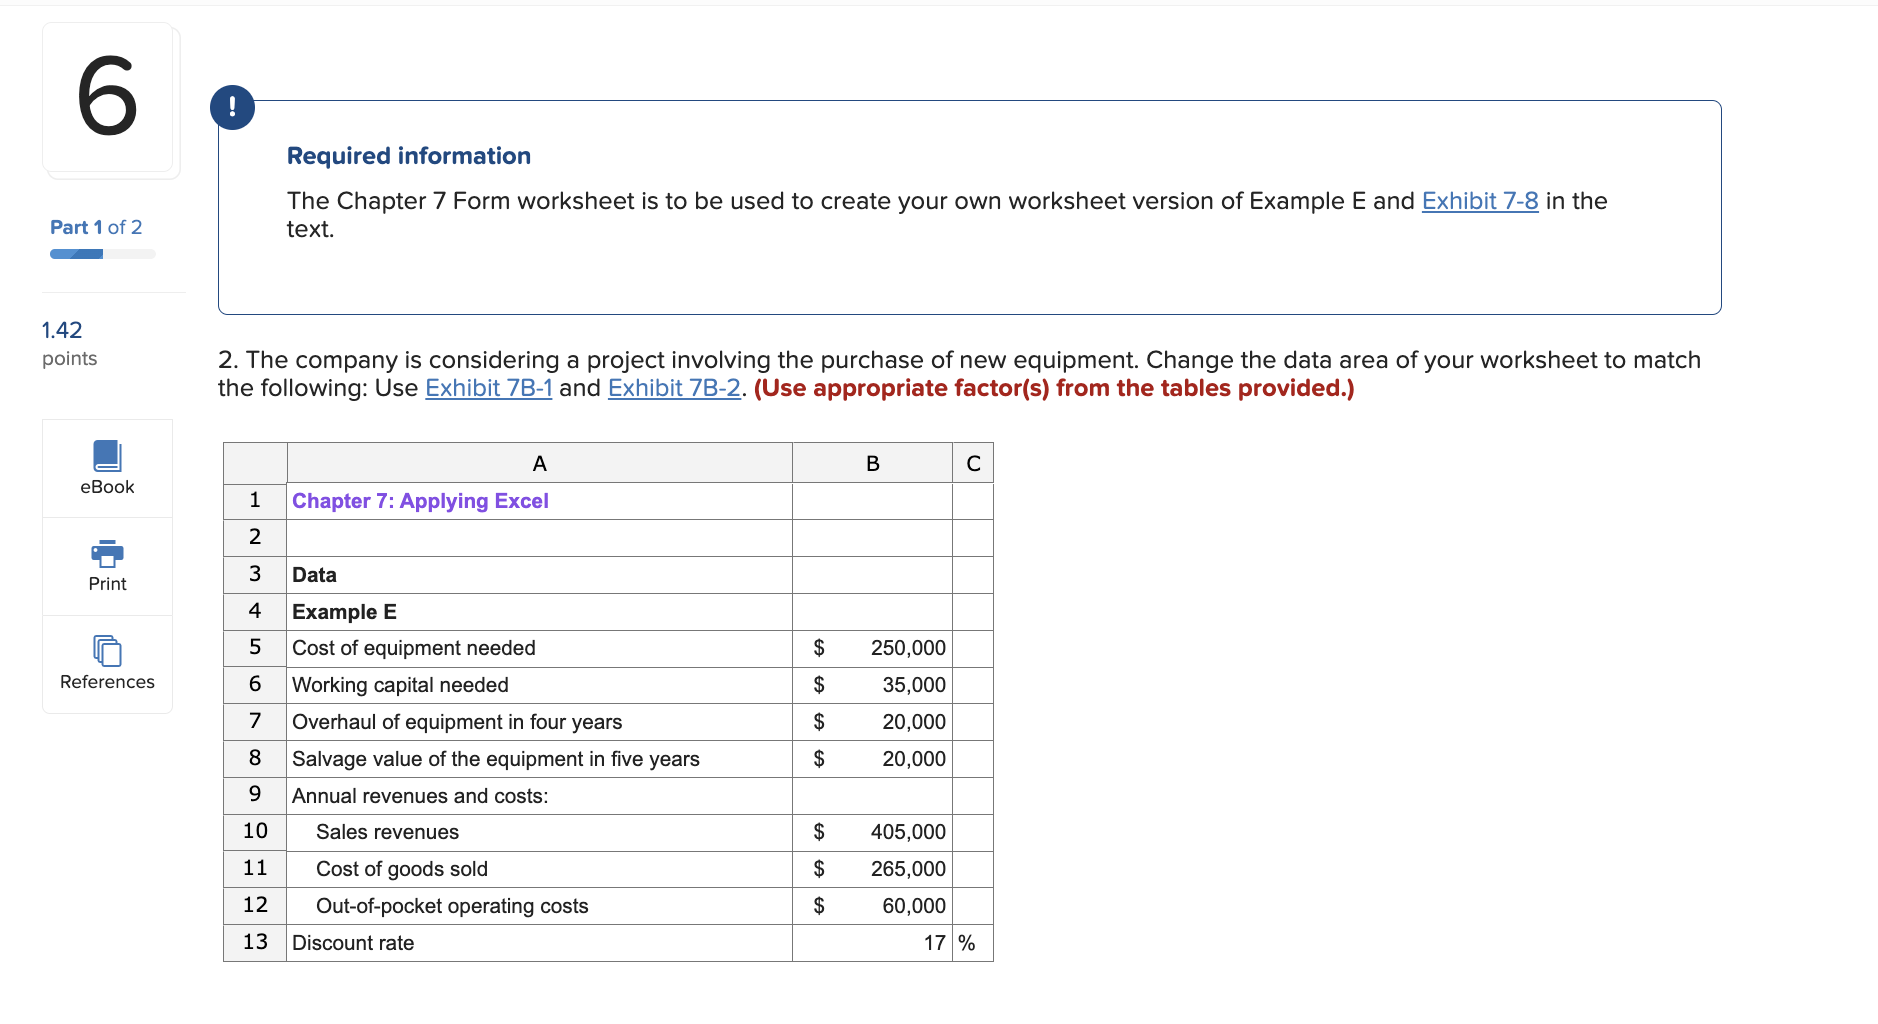Click the row 13 header
This screenshot has width=1878, height=1024.
(254, 942)
